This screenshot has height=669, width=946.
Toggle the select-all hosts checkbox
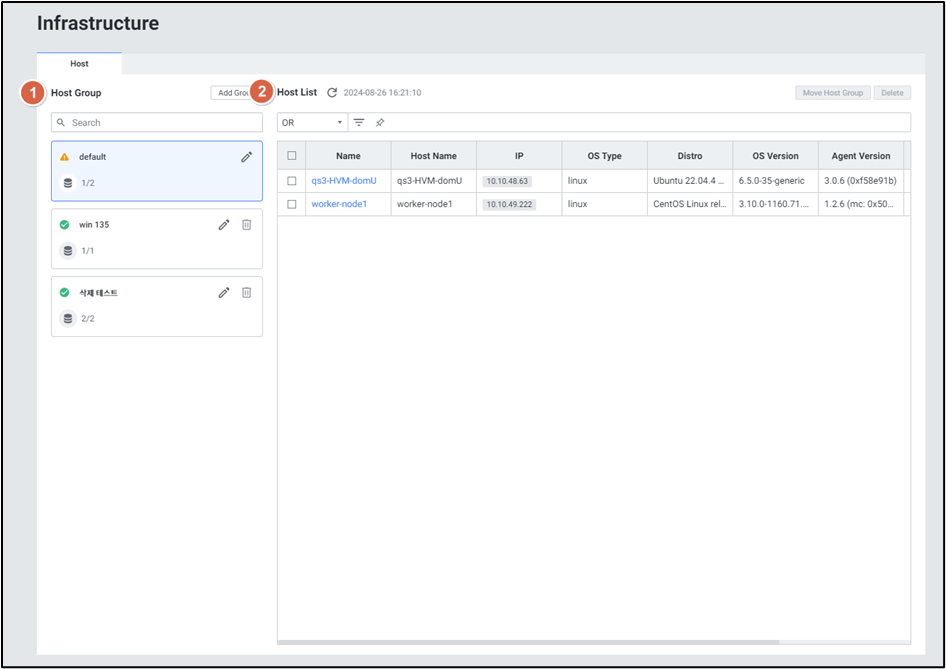[x=292, y=156]
